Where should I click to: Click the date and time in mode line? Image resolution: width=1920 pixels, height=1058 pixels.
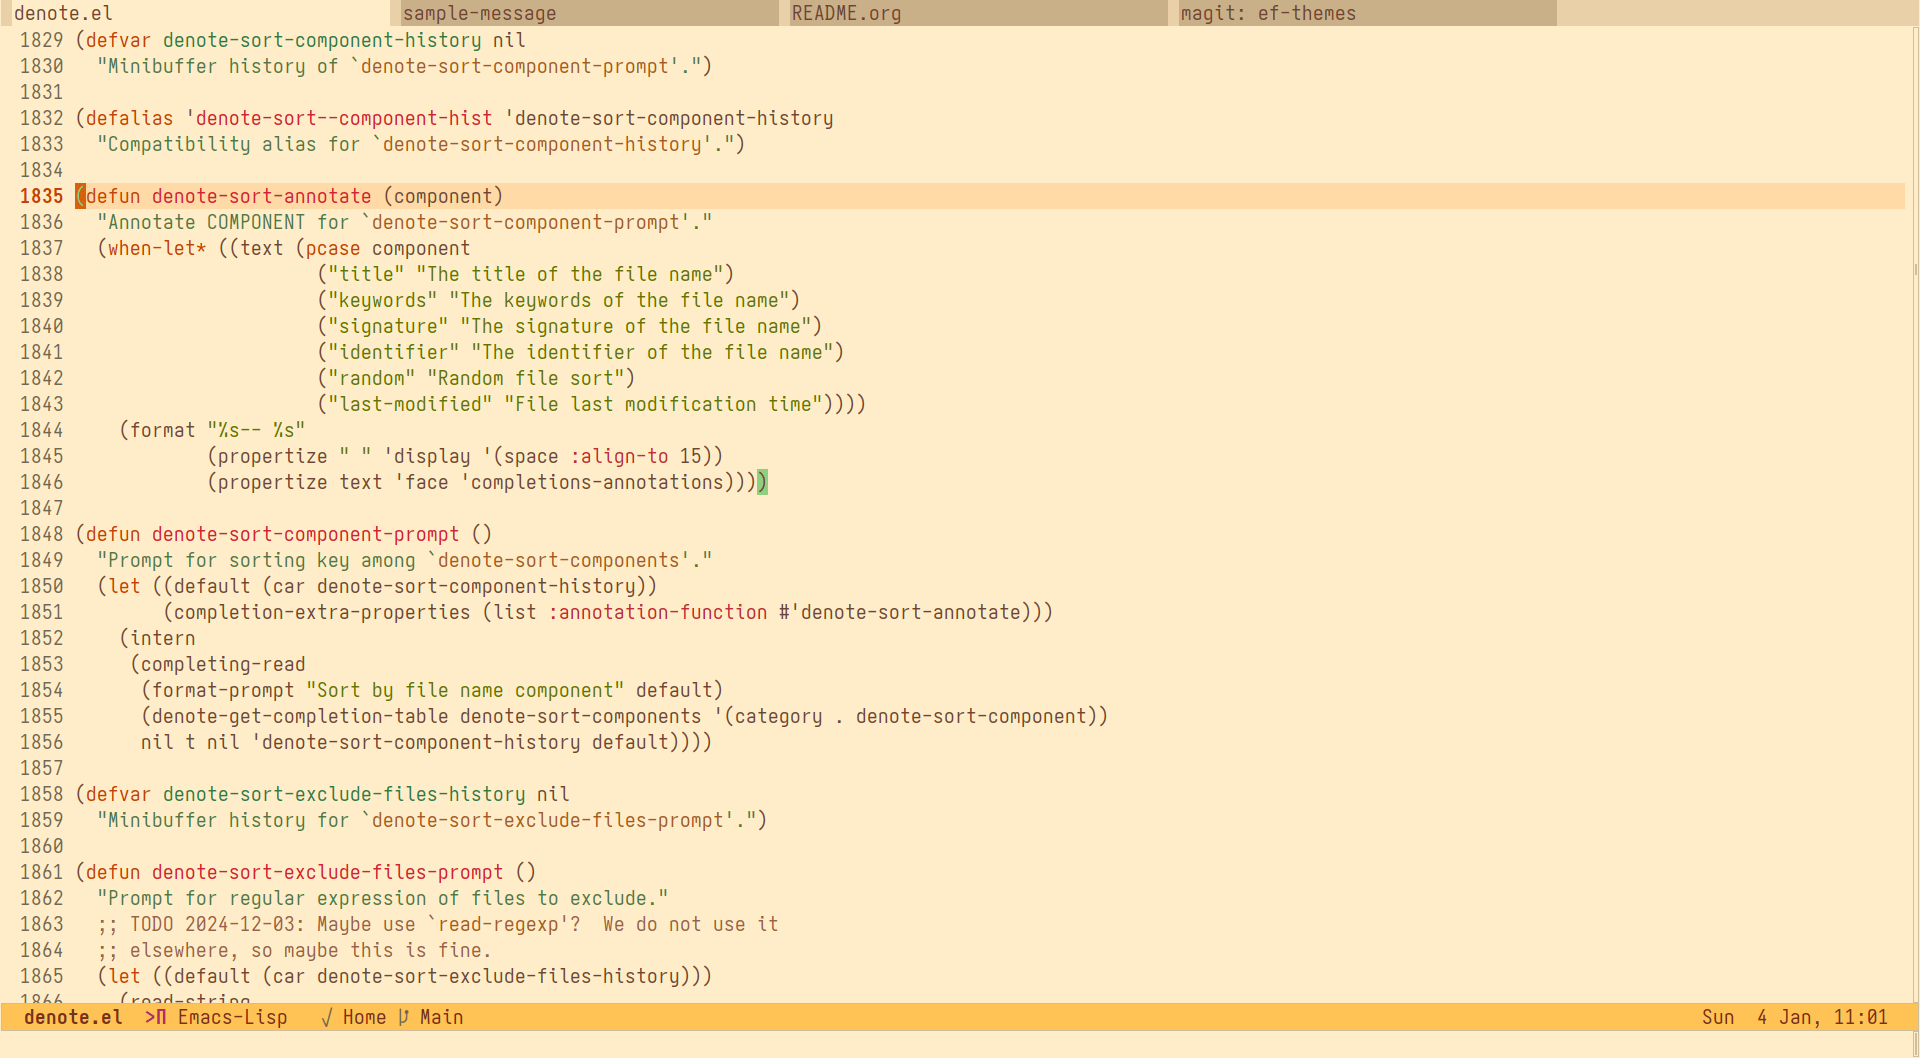[1794, 1017]
